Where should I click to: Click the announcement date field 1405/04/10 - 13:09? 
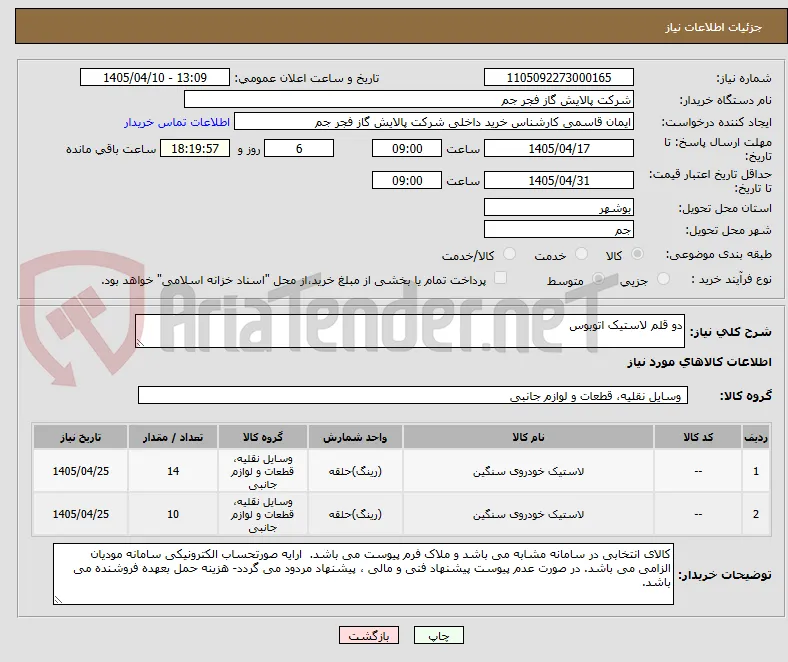click(155, 77)
